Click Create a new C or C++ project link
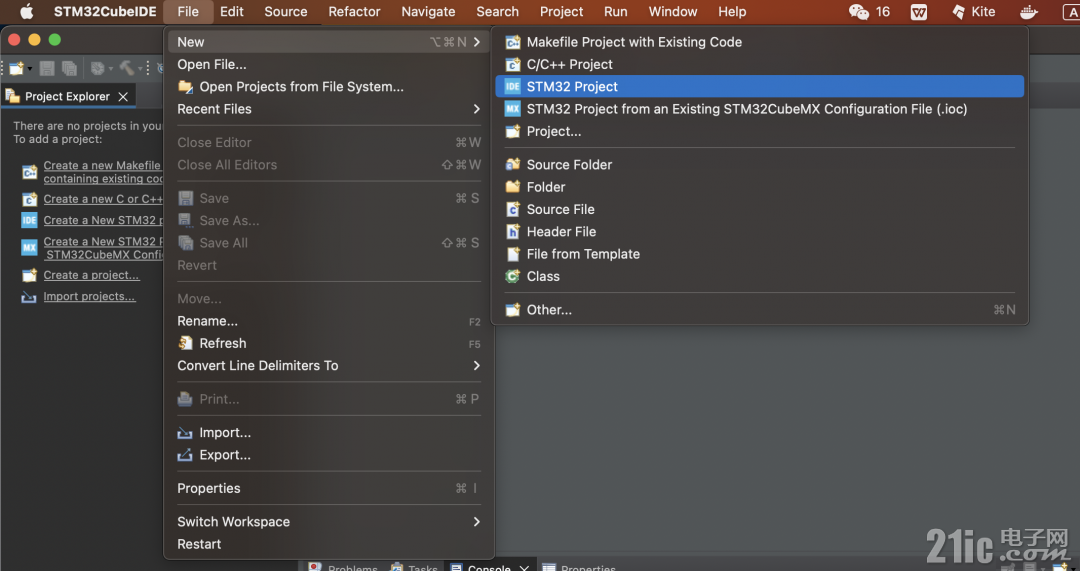The height and width of the screenshot is (571, 1080). [103, 199]
